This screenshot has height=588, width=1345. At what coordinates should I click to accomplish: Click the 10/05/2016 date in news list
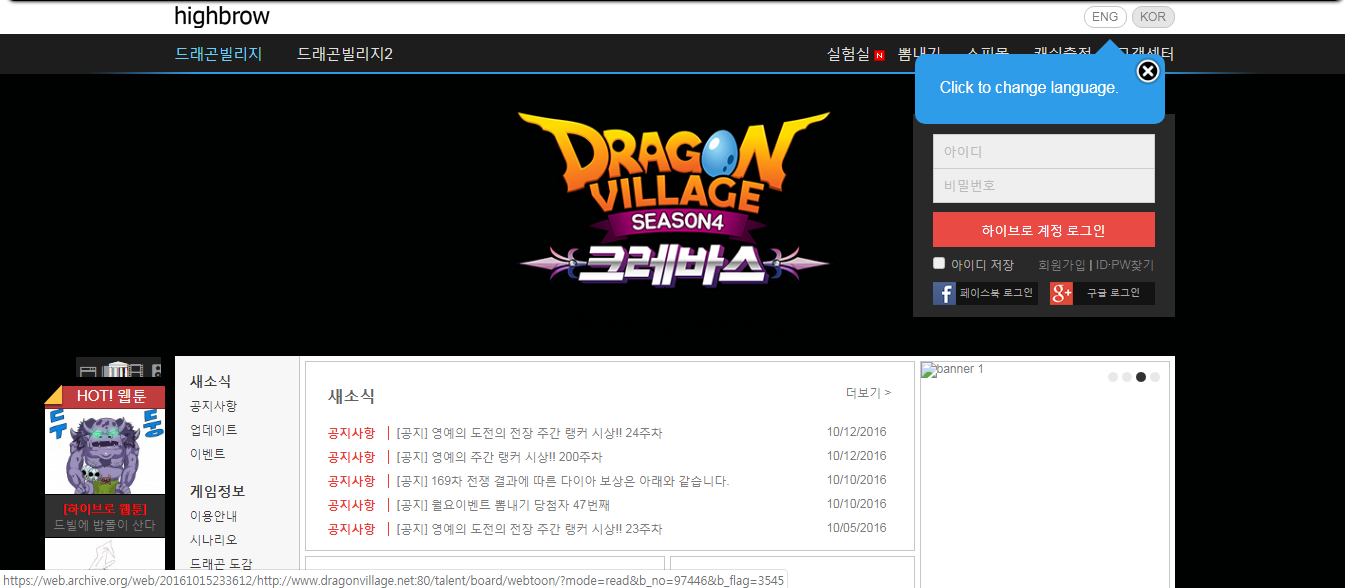(x=856, y=528)
